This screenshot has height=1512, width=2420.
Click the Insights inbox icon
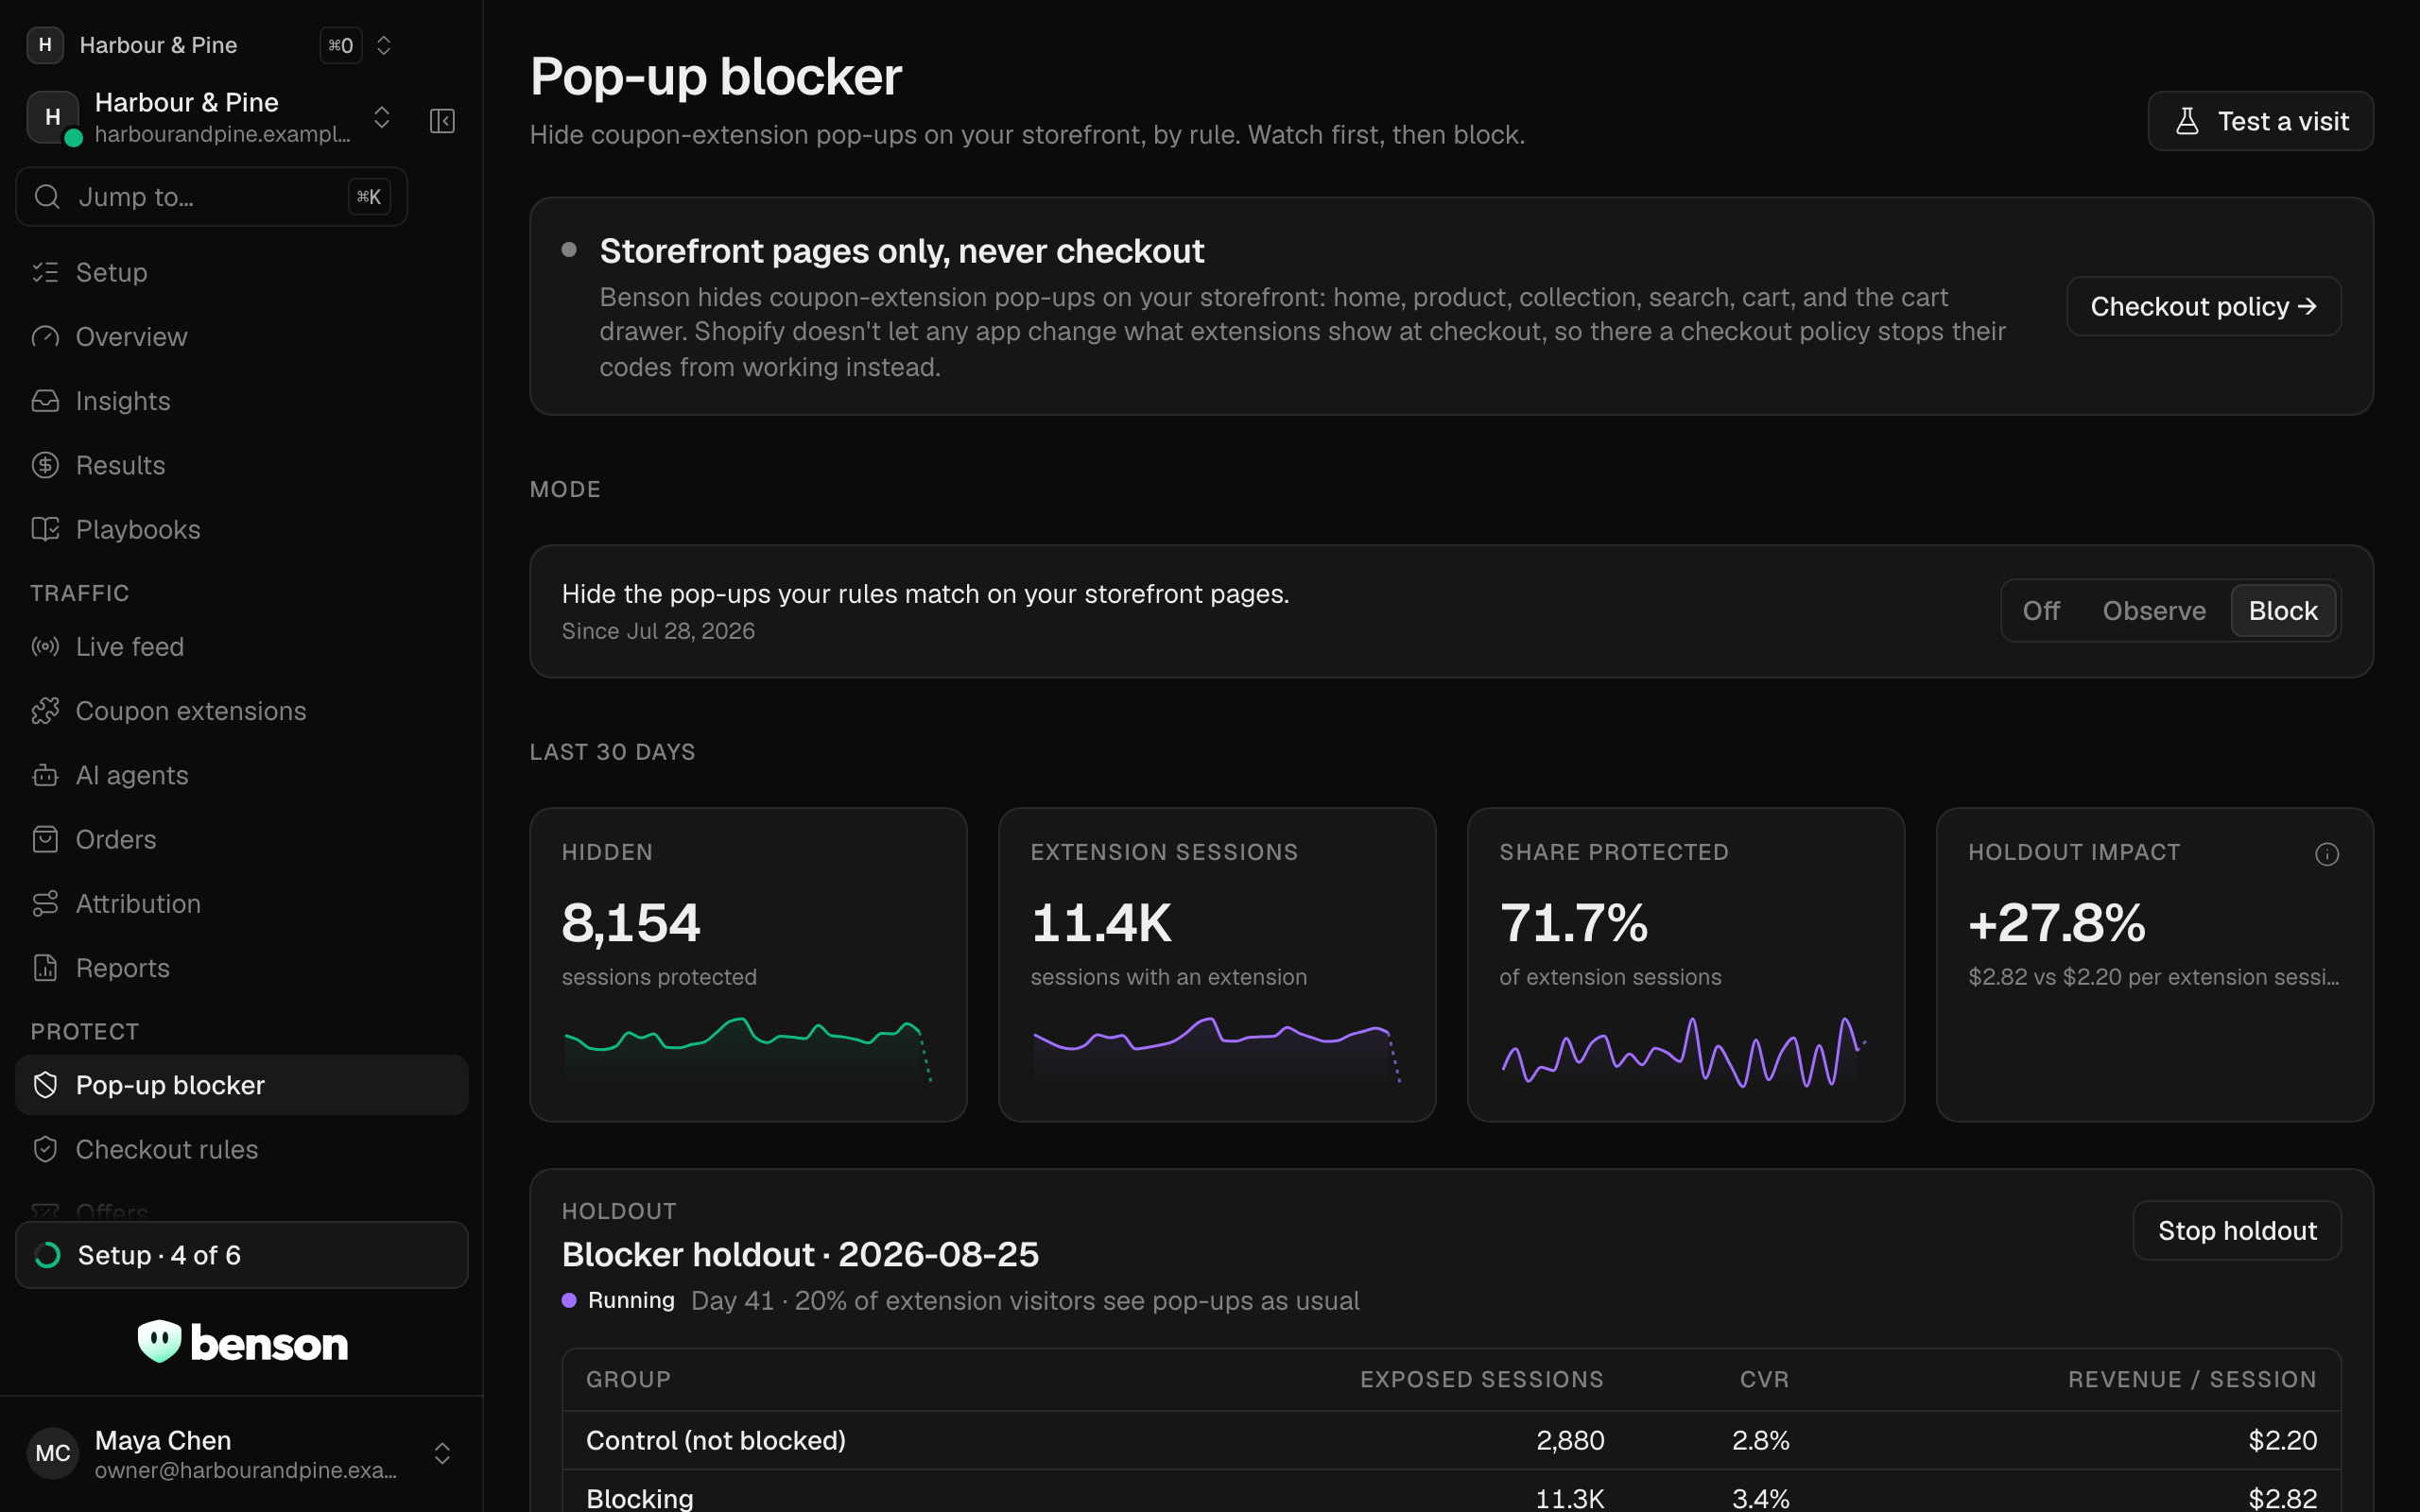[45, 401]
